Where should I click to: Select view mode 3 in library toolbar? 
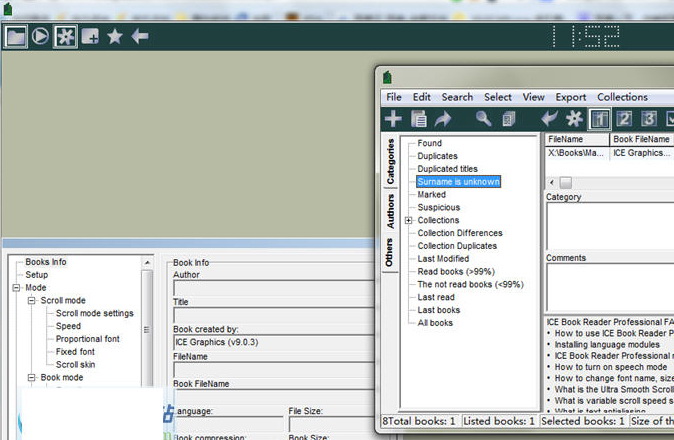[649, 119]
